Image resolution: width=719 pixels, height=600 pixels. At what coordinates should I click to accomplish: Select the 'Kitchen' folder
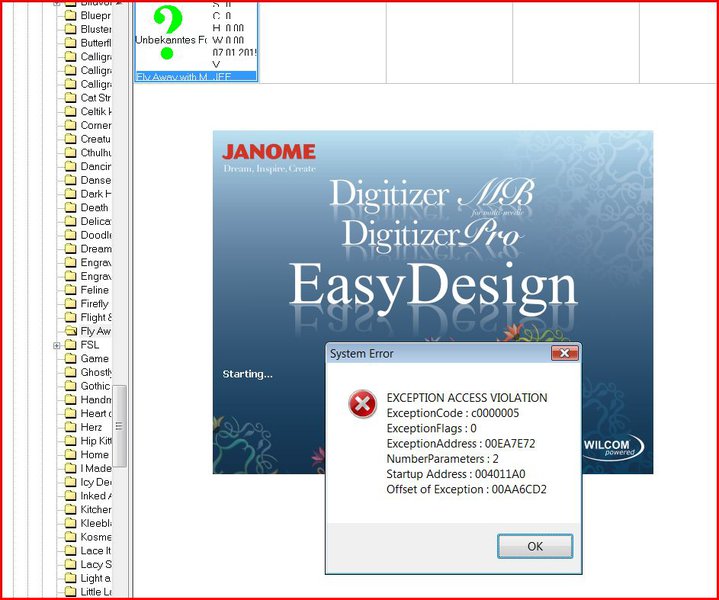click(x=95, y=510)
